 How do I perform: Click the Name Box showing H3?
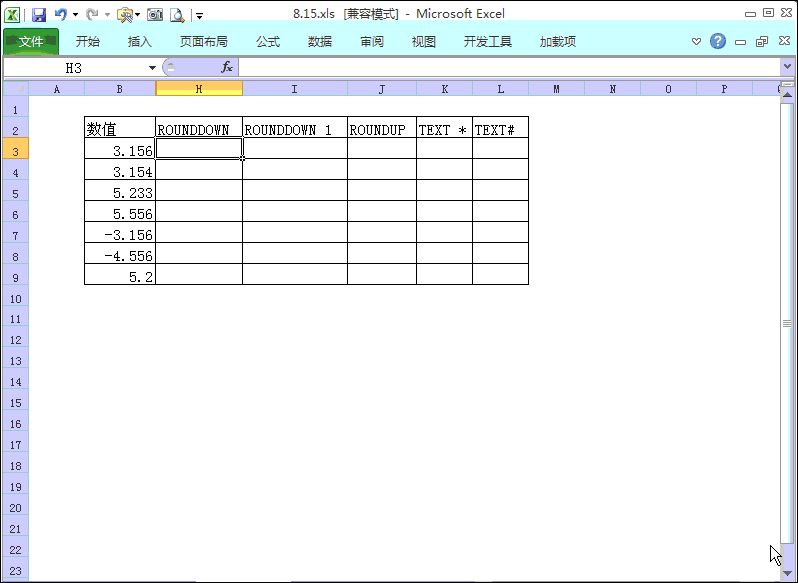pyautogui.click(x=74, y=68)
